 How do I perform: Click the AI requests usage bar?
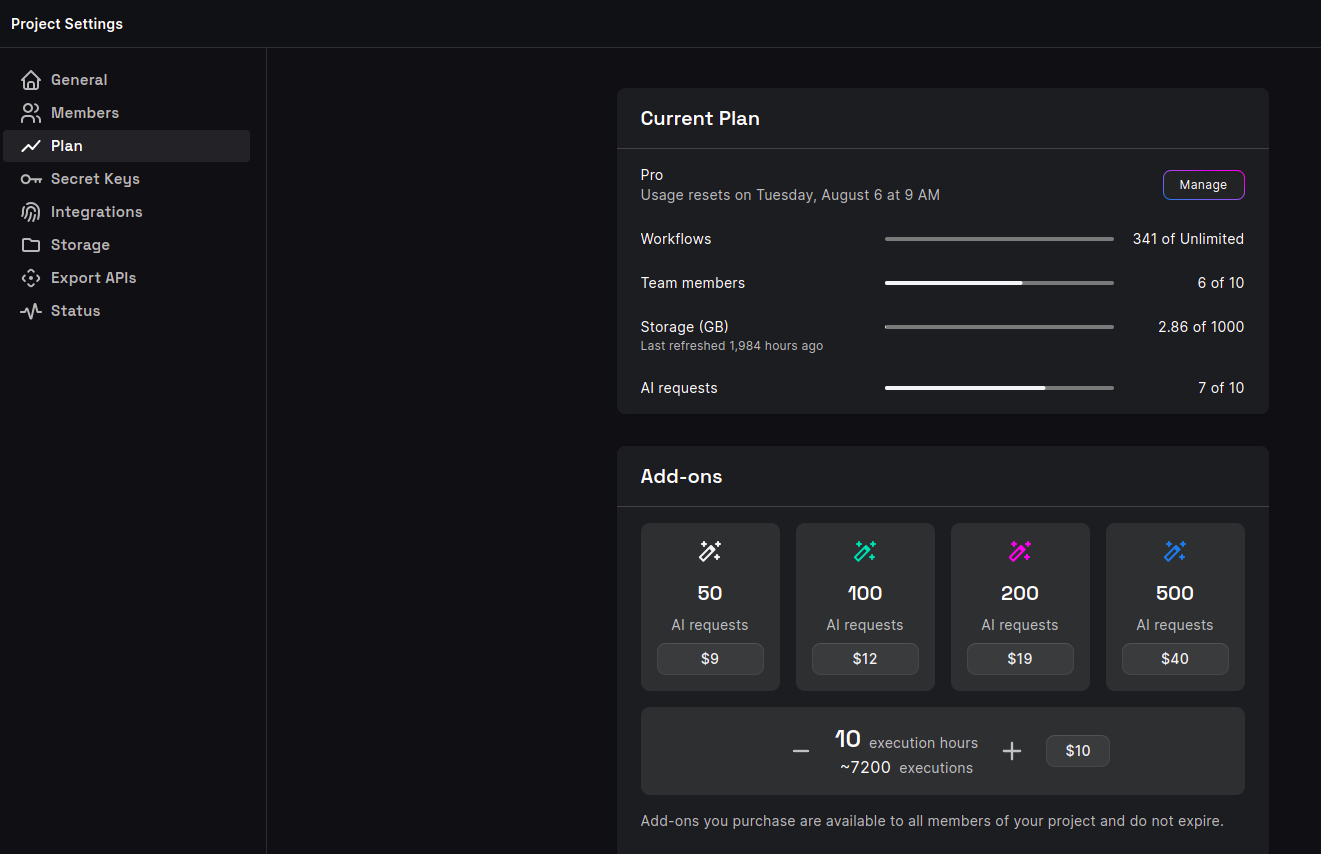click(999, 388)
